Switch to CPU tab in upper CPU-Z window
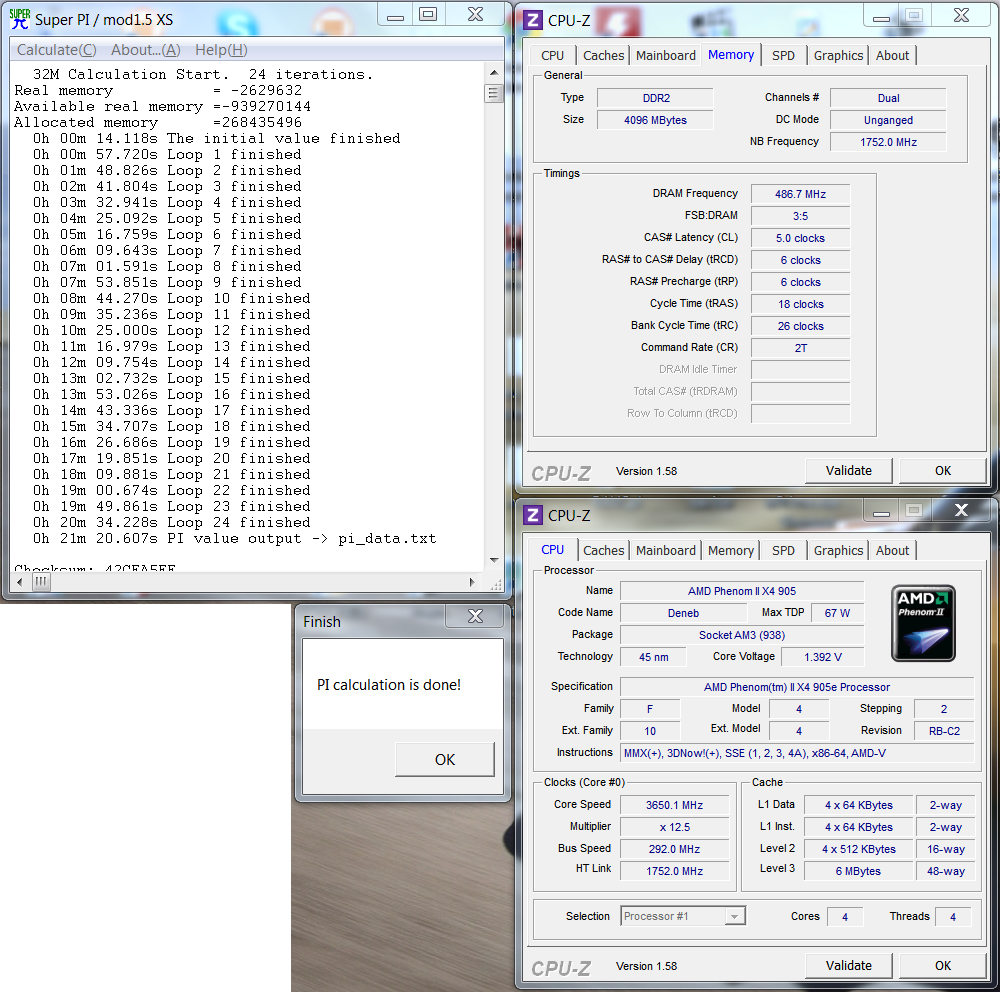 tap(552, 56)
